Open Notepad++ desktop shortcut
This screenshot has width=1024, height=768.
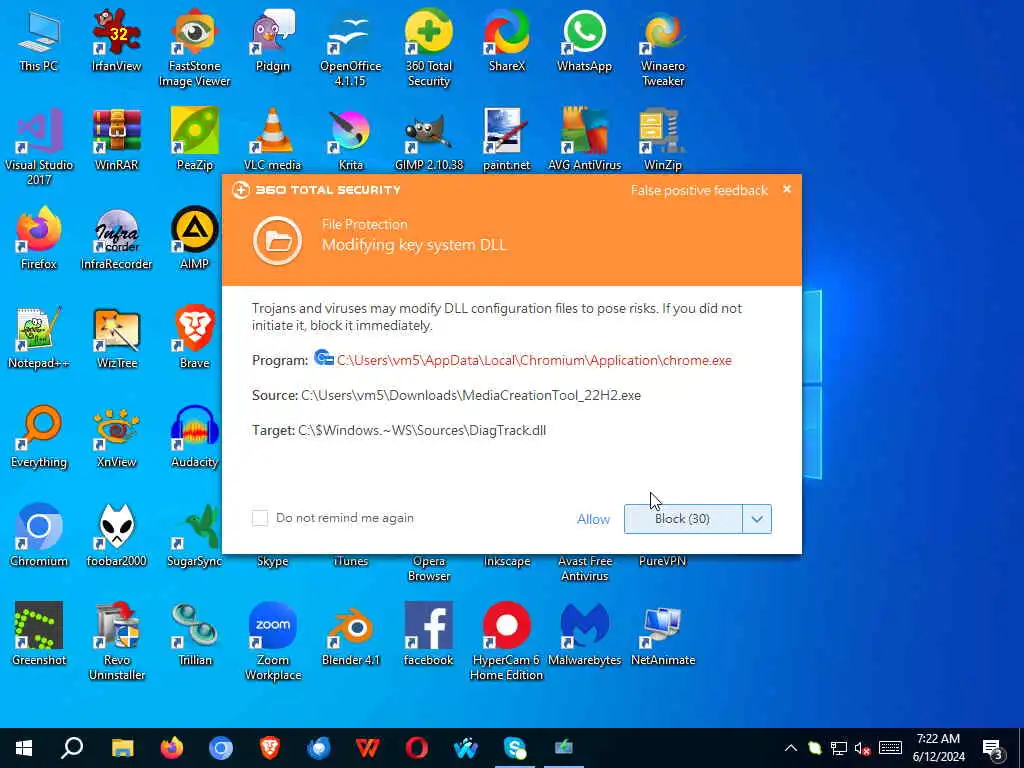(39, 338)
